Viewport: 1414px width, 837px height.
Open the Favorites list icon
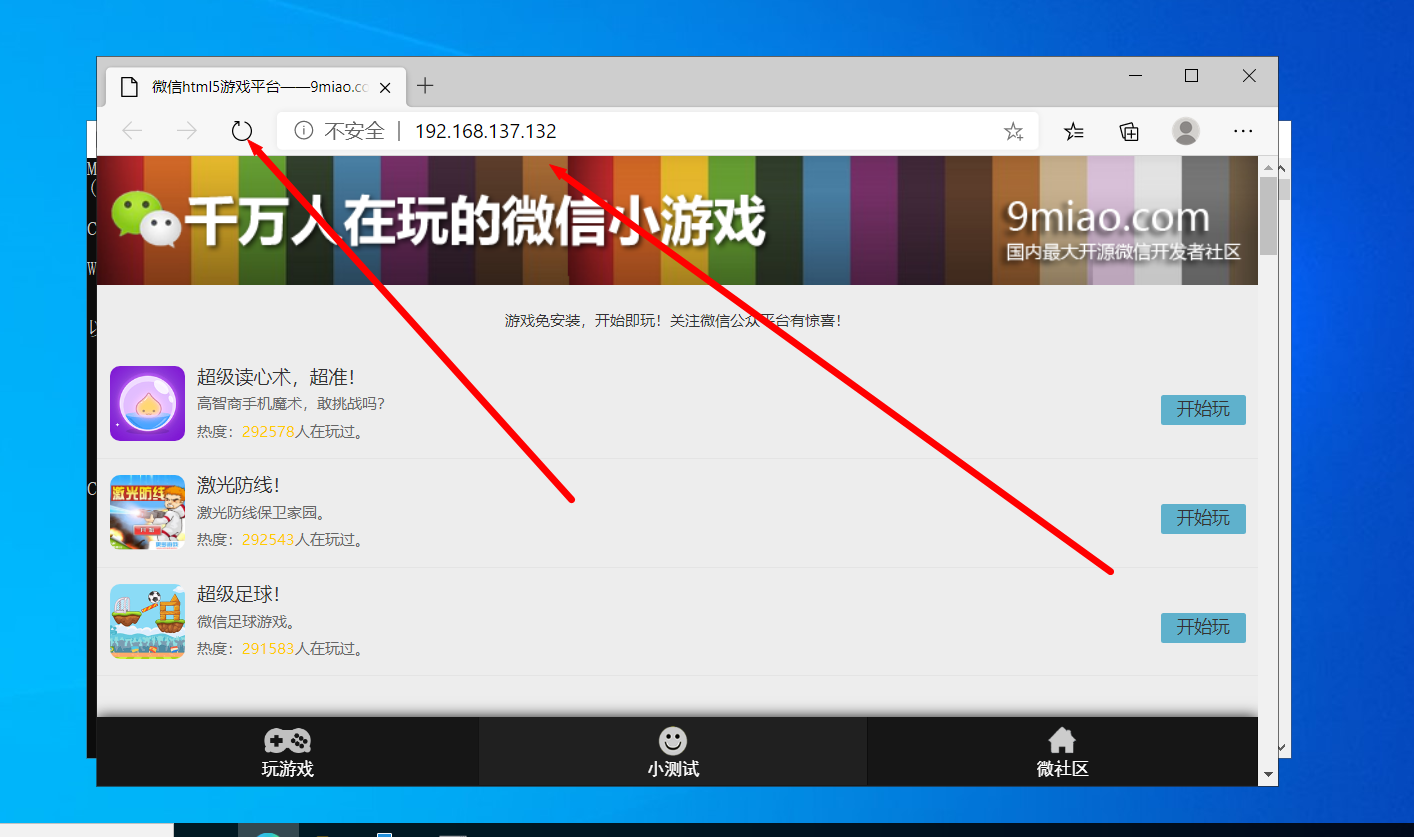click(x=1073, y=131)
